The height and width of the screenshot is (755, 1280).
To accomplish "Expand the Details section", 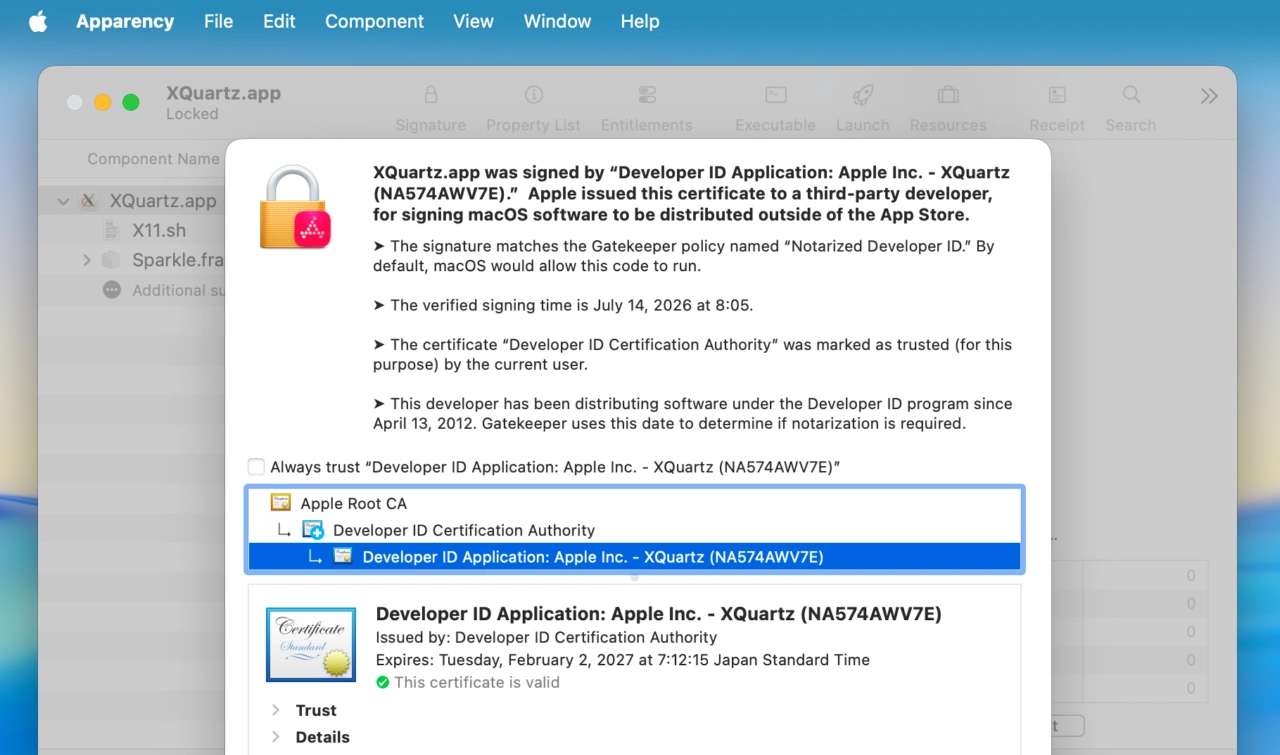I will (275, 737).
